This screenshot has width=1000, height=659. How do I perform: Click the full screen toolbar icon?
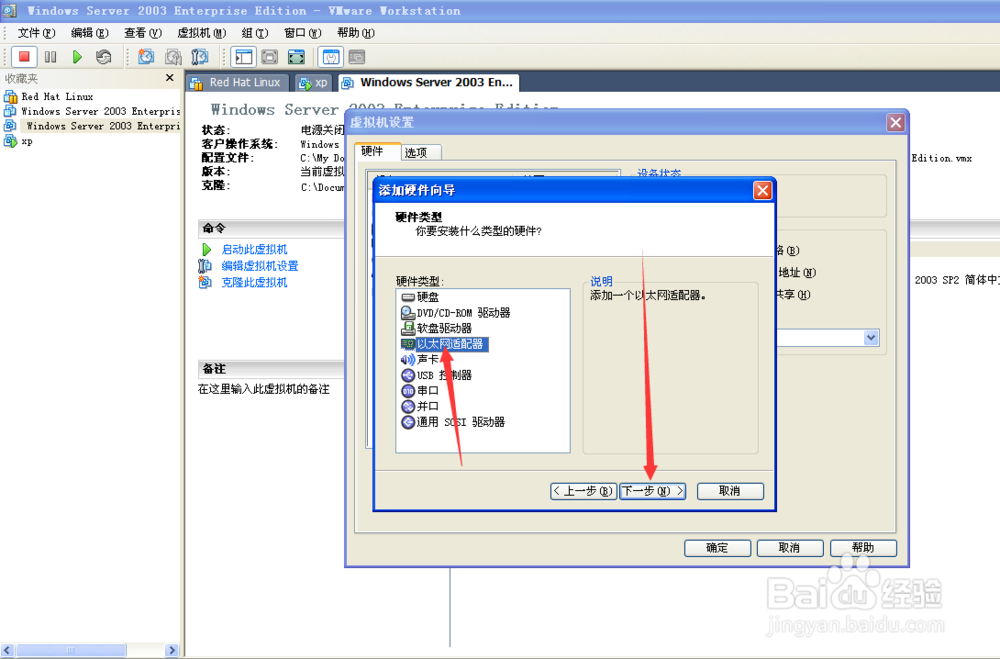pos(297,57)
